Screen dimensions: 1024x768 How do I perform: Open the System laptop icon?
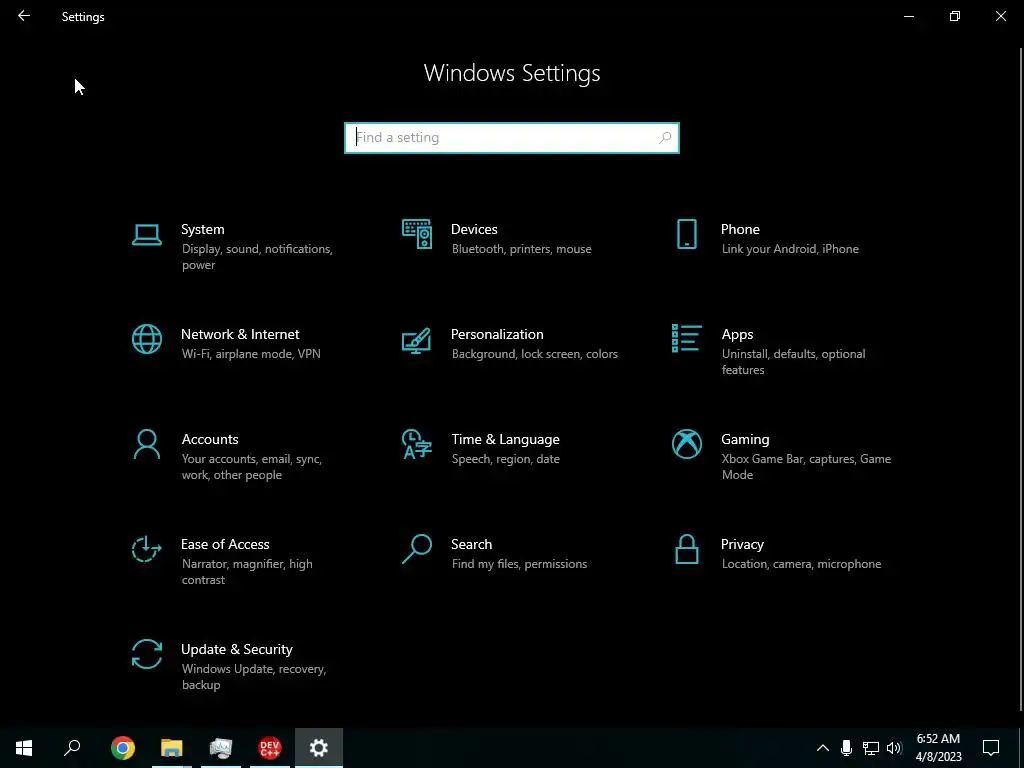(x=146, y=234)
